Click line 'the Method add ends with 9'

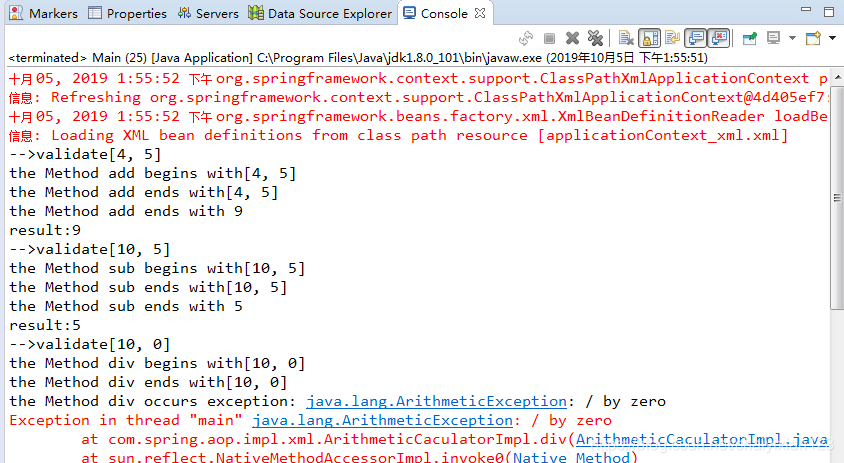coord(126,211)
